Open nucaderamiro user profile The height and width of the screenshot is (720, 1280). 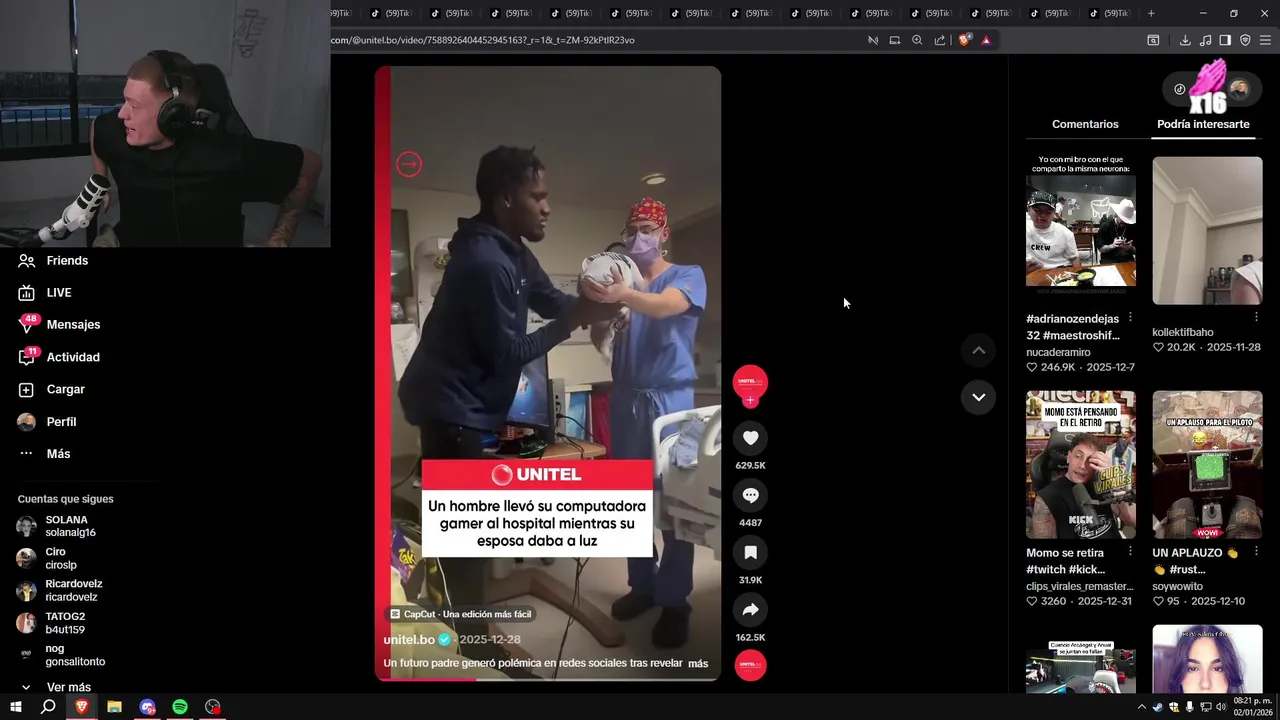(x=1058, y=352)
